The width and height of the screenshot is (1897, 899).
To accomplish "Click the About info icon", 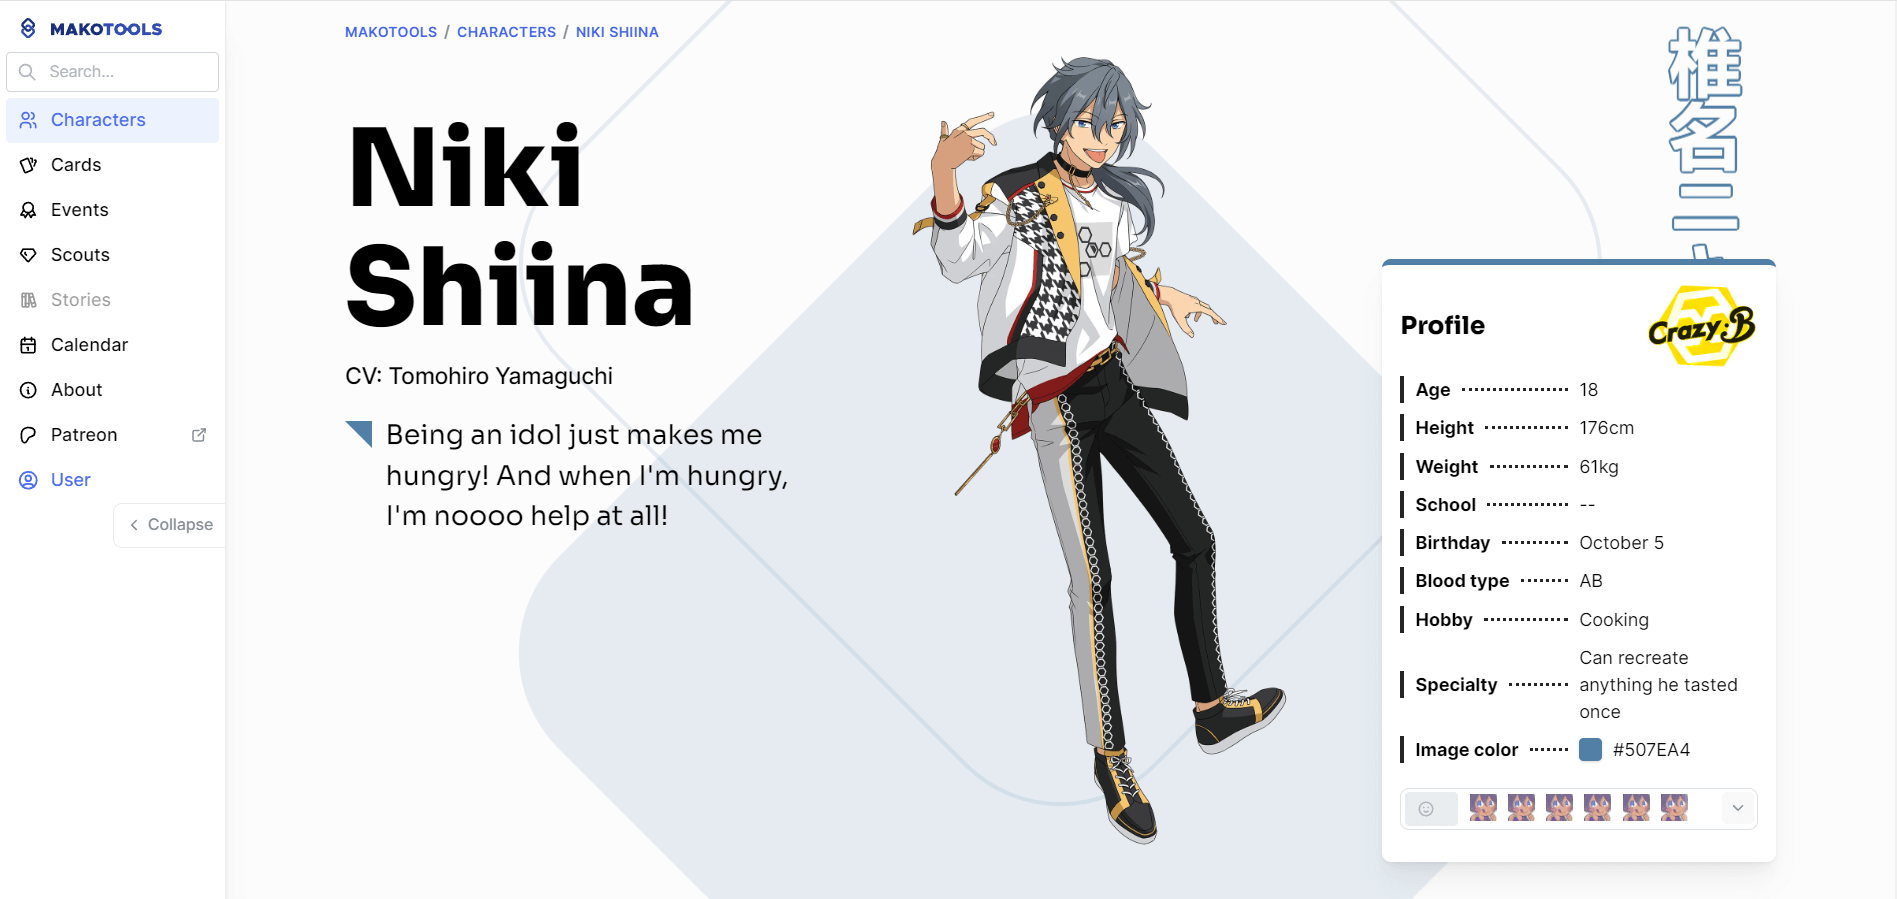I will pos(28,390).
